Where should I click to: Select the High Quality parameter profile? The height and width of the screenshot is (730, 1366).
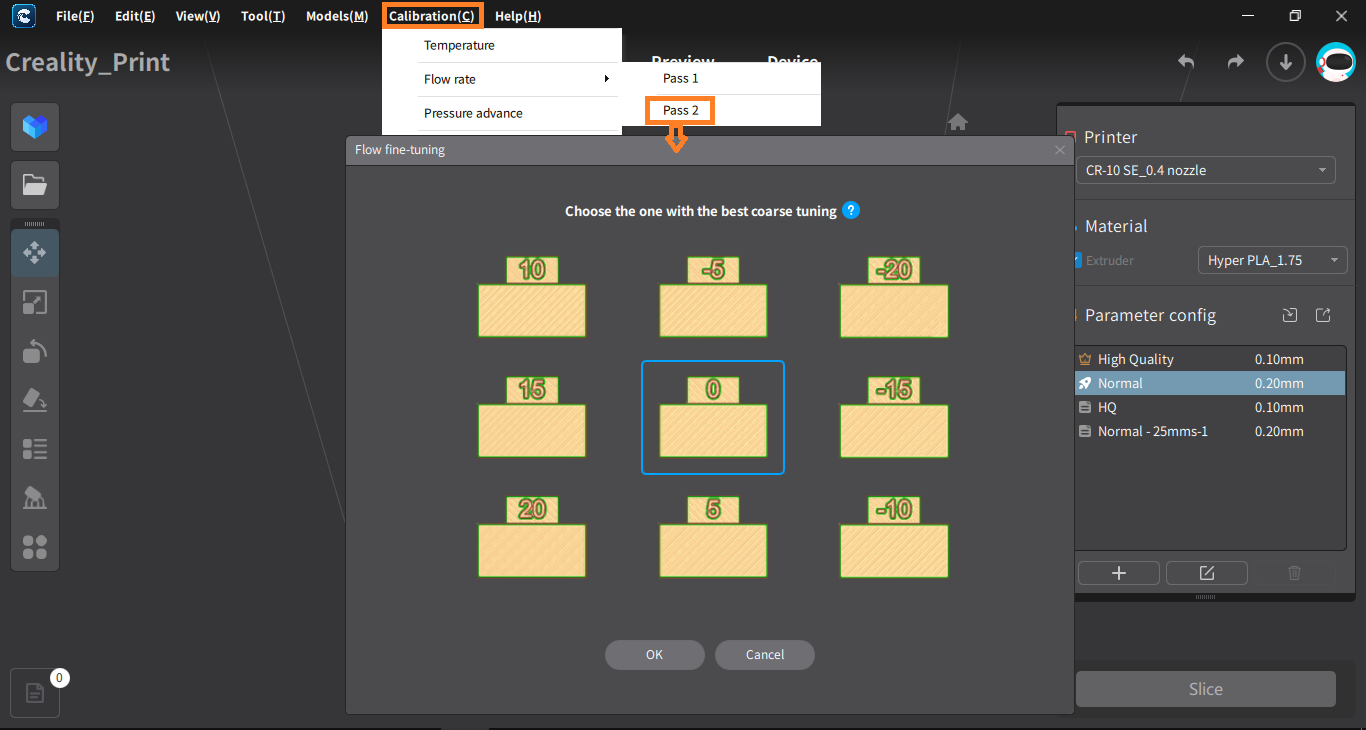[1210, 359]
